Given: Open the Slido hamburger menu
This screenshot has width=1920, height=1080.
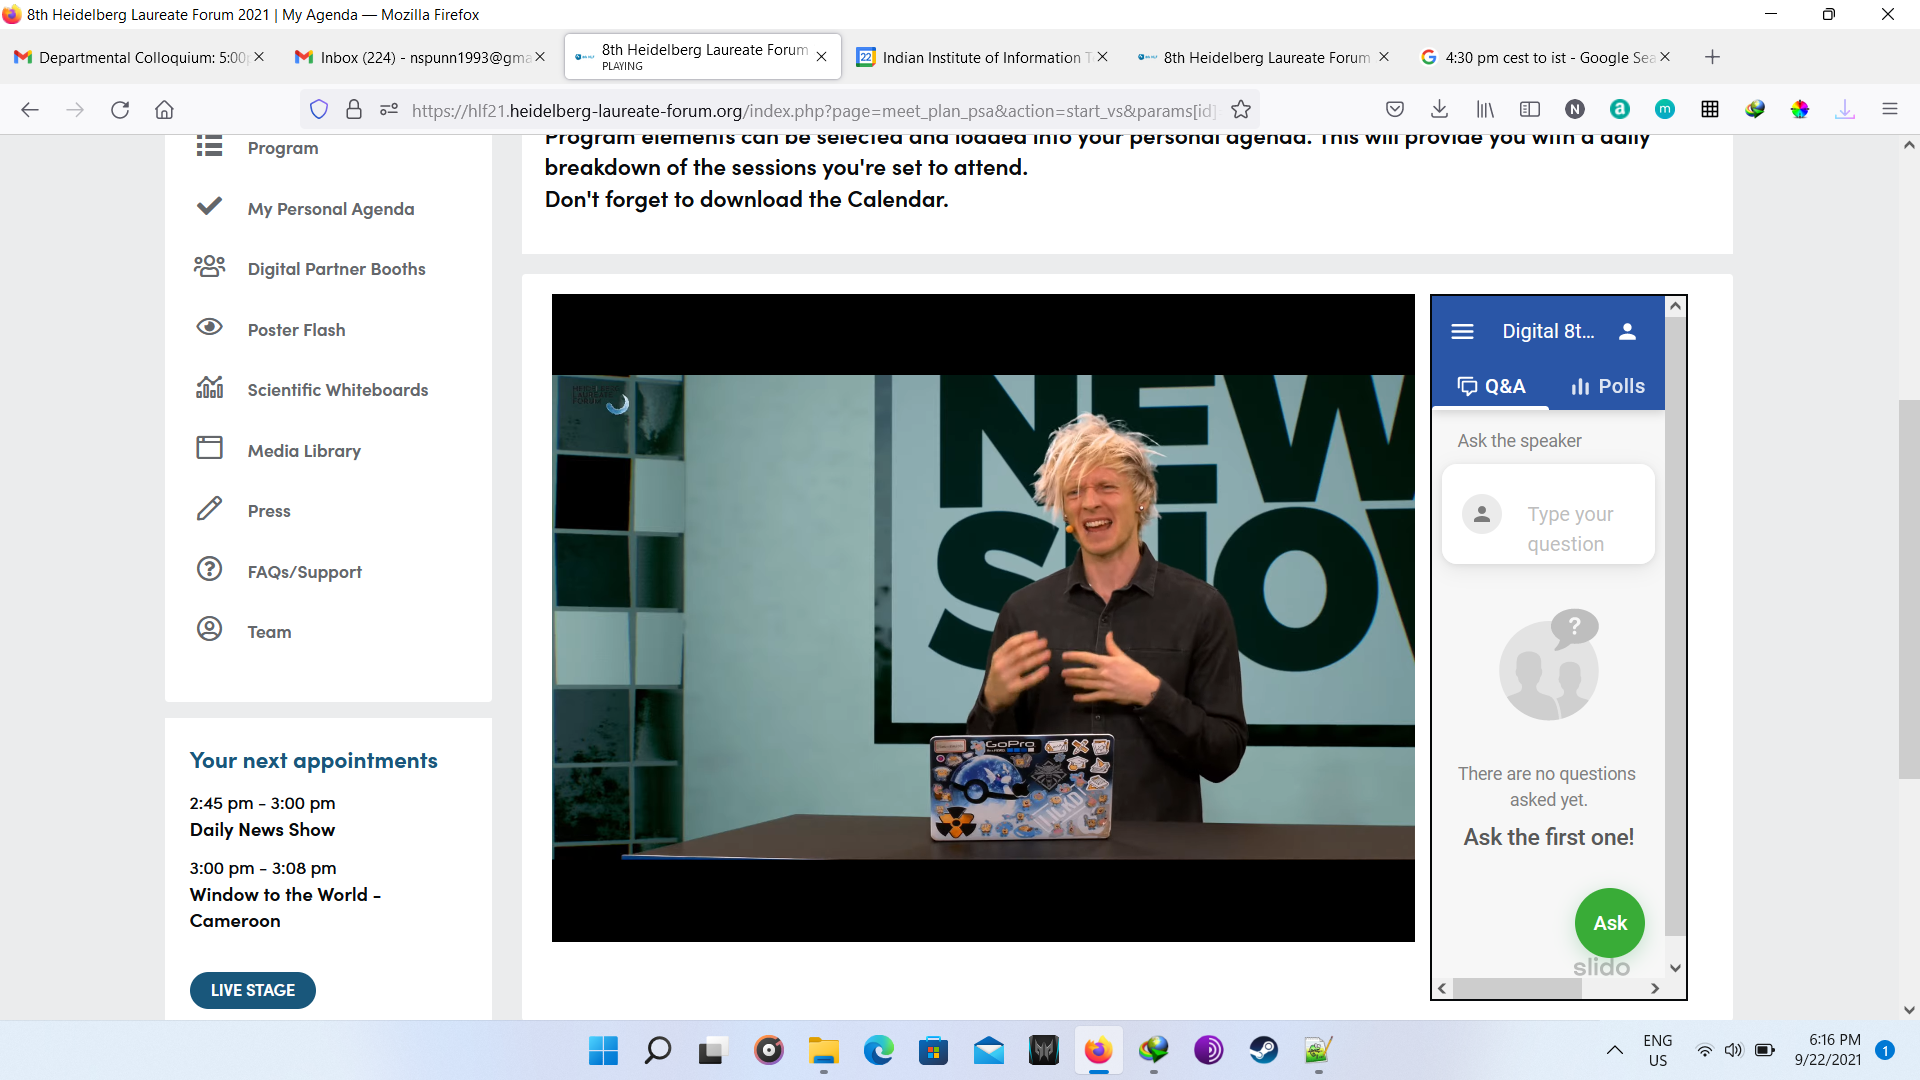Looking at the screenshot, I should tap(1462, 331).
